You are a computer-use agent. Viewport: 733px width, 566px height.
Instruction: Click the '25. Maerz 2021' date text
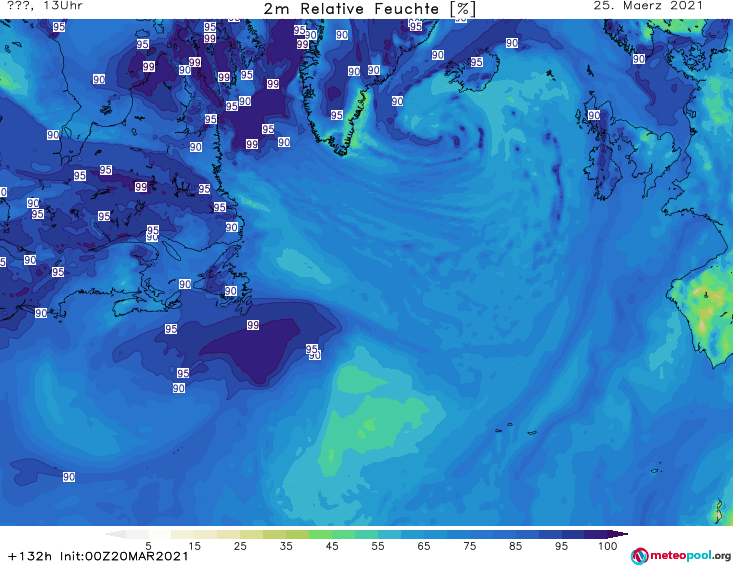648,6
